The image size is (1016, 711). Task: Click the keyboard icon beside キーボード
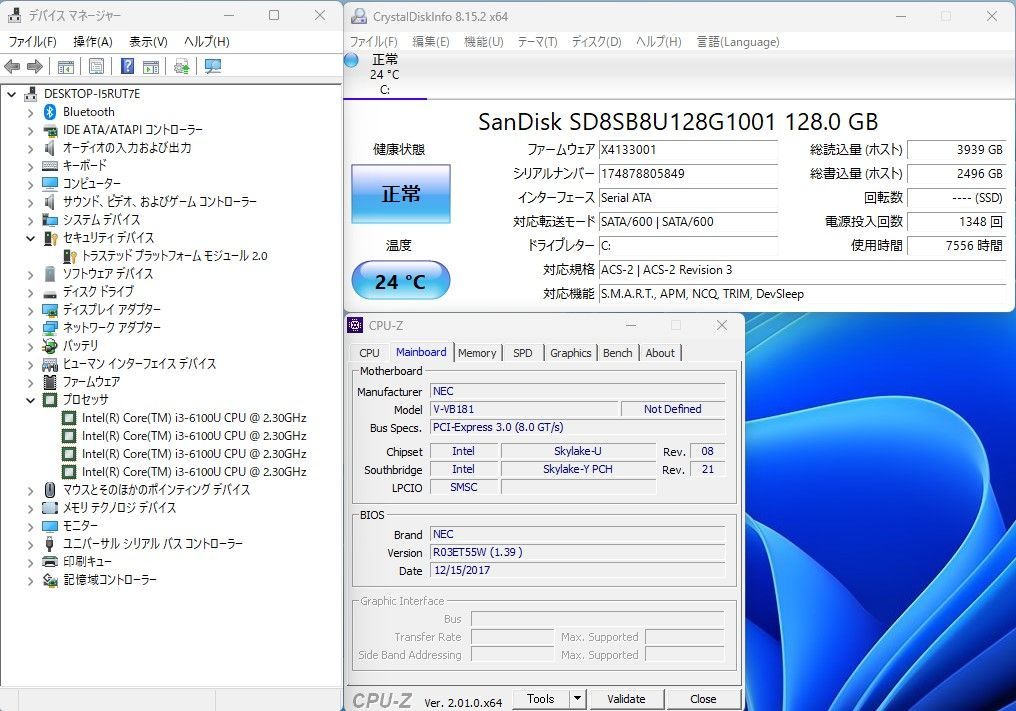(x=50, y=166)
